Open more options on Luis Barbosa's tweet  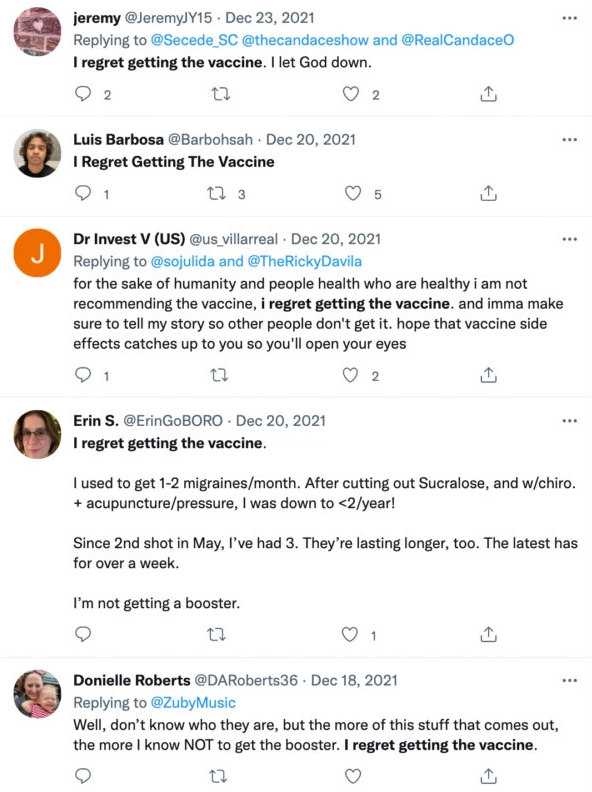click(569, 139)
